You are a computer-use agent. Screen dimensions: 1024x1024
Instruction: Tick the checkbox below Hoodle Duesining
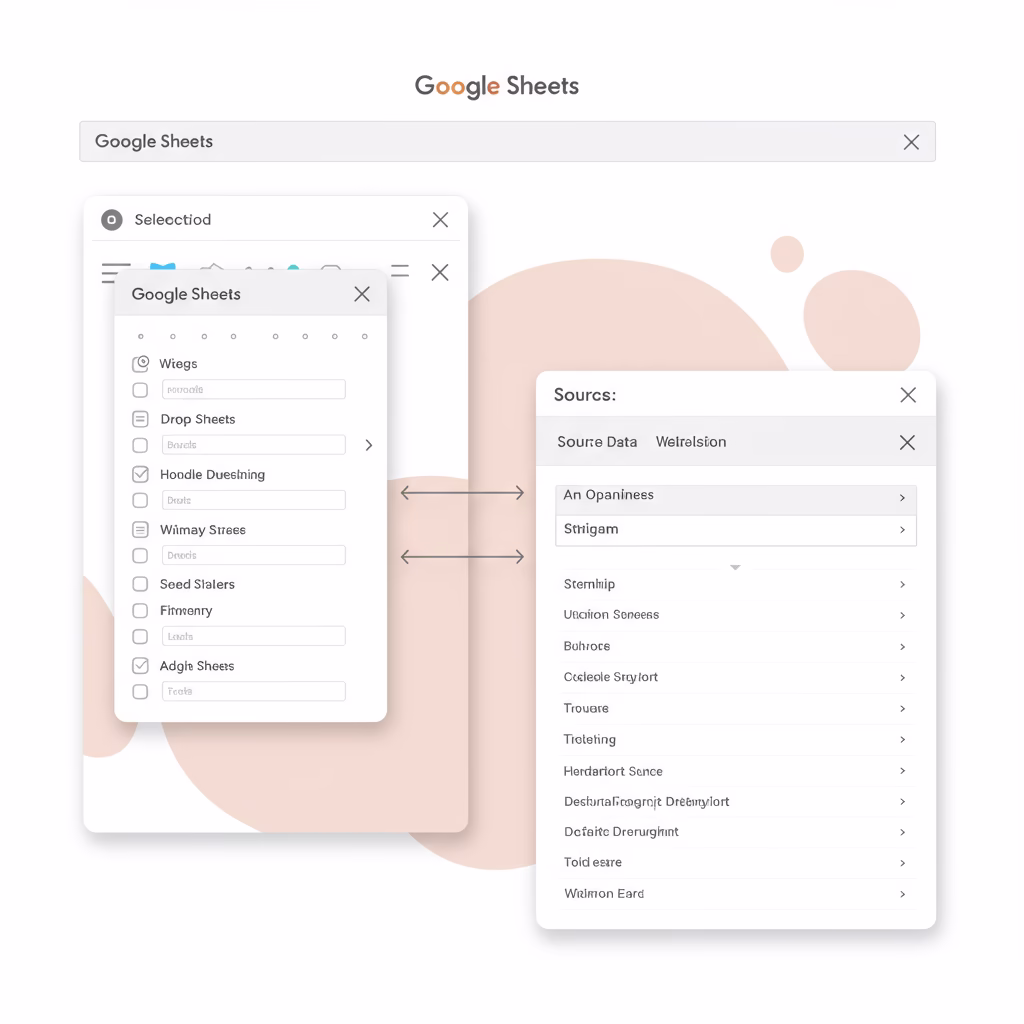tap(140, 500)
